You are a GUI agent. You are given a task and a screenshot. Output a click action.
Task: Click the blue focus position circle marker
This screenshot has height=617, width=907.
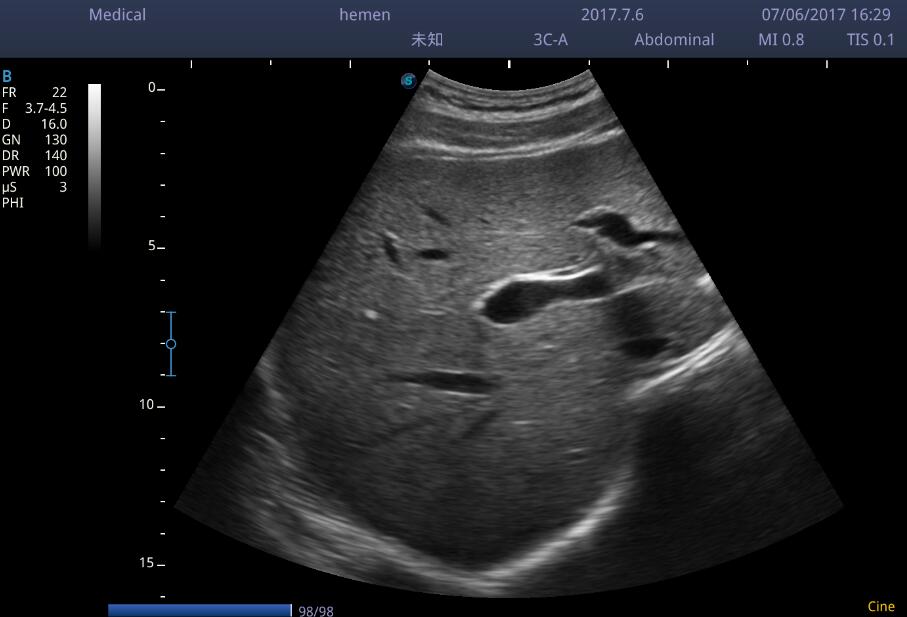[x=171, y=344]
